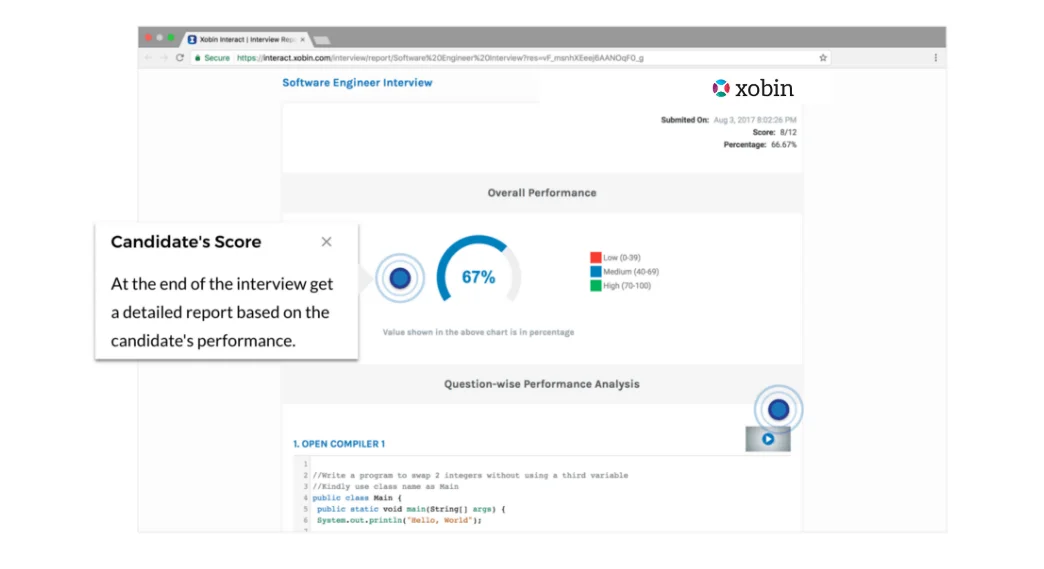Click the pulsing hotspot beside the 67% gauge
The image size is (1044, 569).
tap(400, 278)
